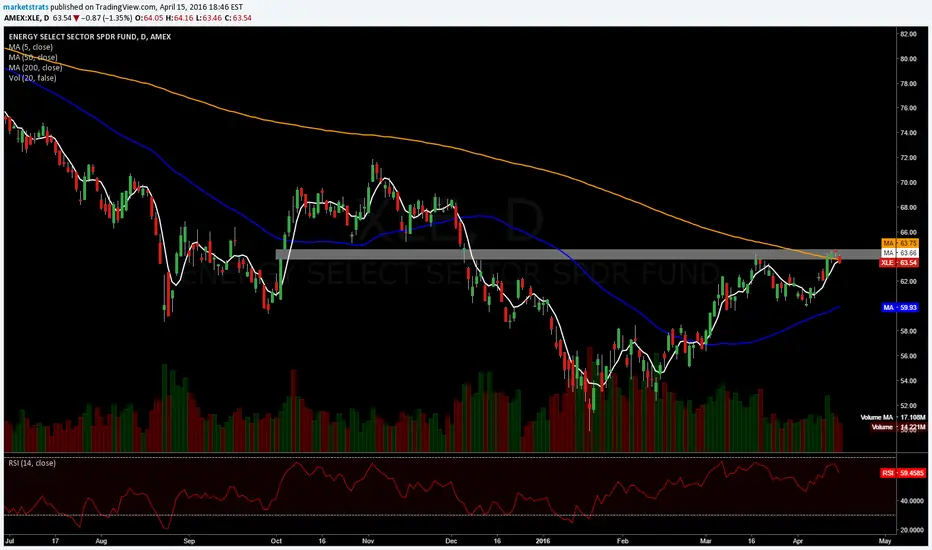
Task: Click the orange MA 63.75 price tag
Action: (900, 243)
